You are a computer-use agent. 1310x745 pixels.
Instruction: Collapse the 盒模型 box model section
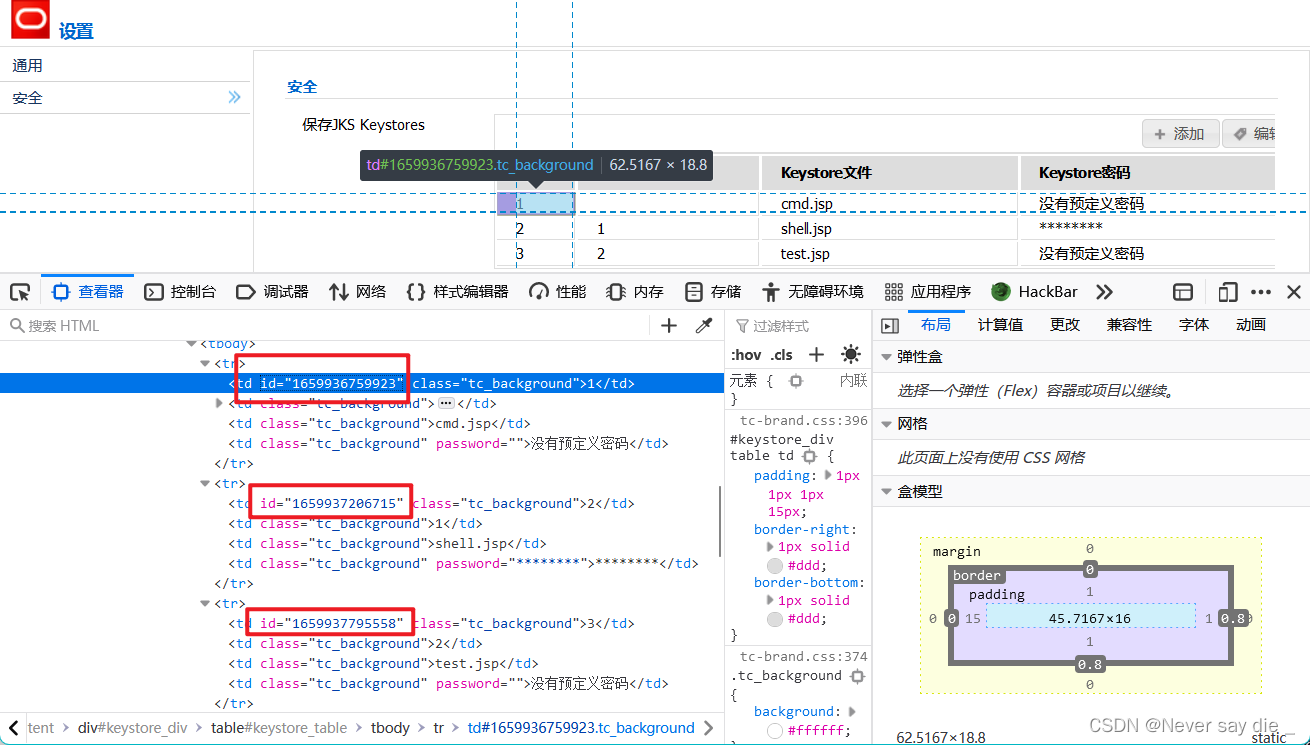(x=886, y=491)
